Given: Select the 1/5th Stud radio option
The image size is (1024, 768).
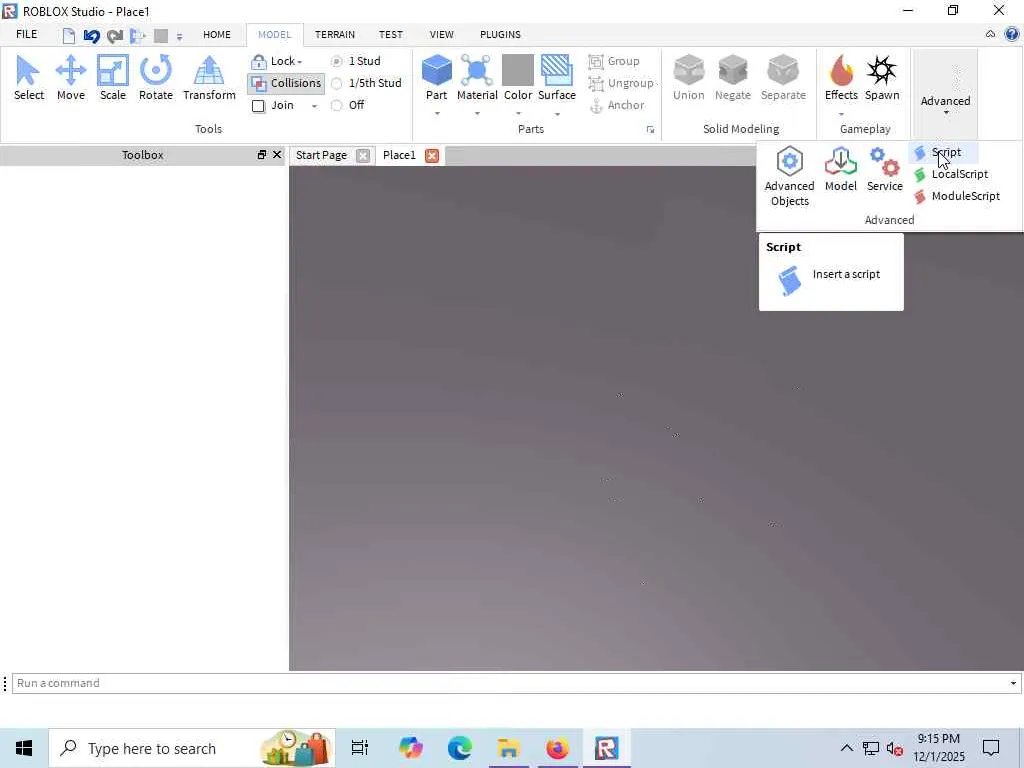Looking at the screenshot, I should click(x=337, y=84).
